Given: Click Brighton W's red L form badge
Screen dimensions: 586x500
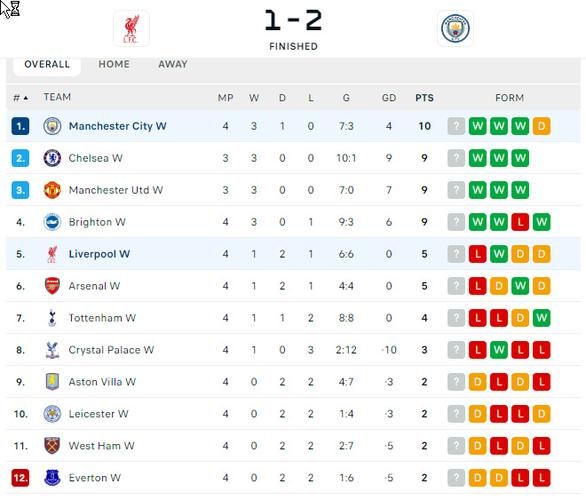Looking at the screenshot, I should (520, 222).
